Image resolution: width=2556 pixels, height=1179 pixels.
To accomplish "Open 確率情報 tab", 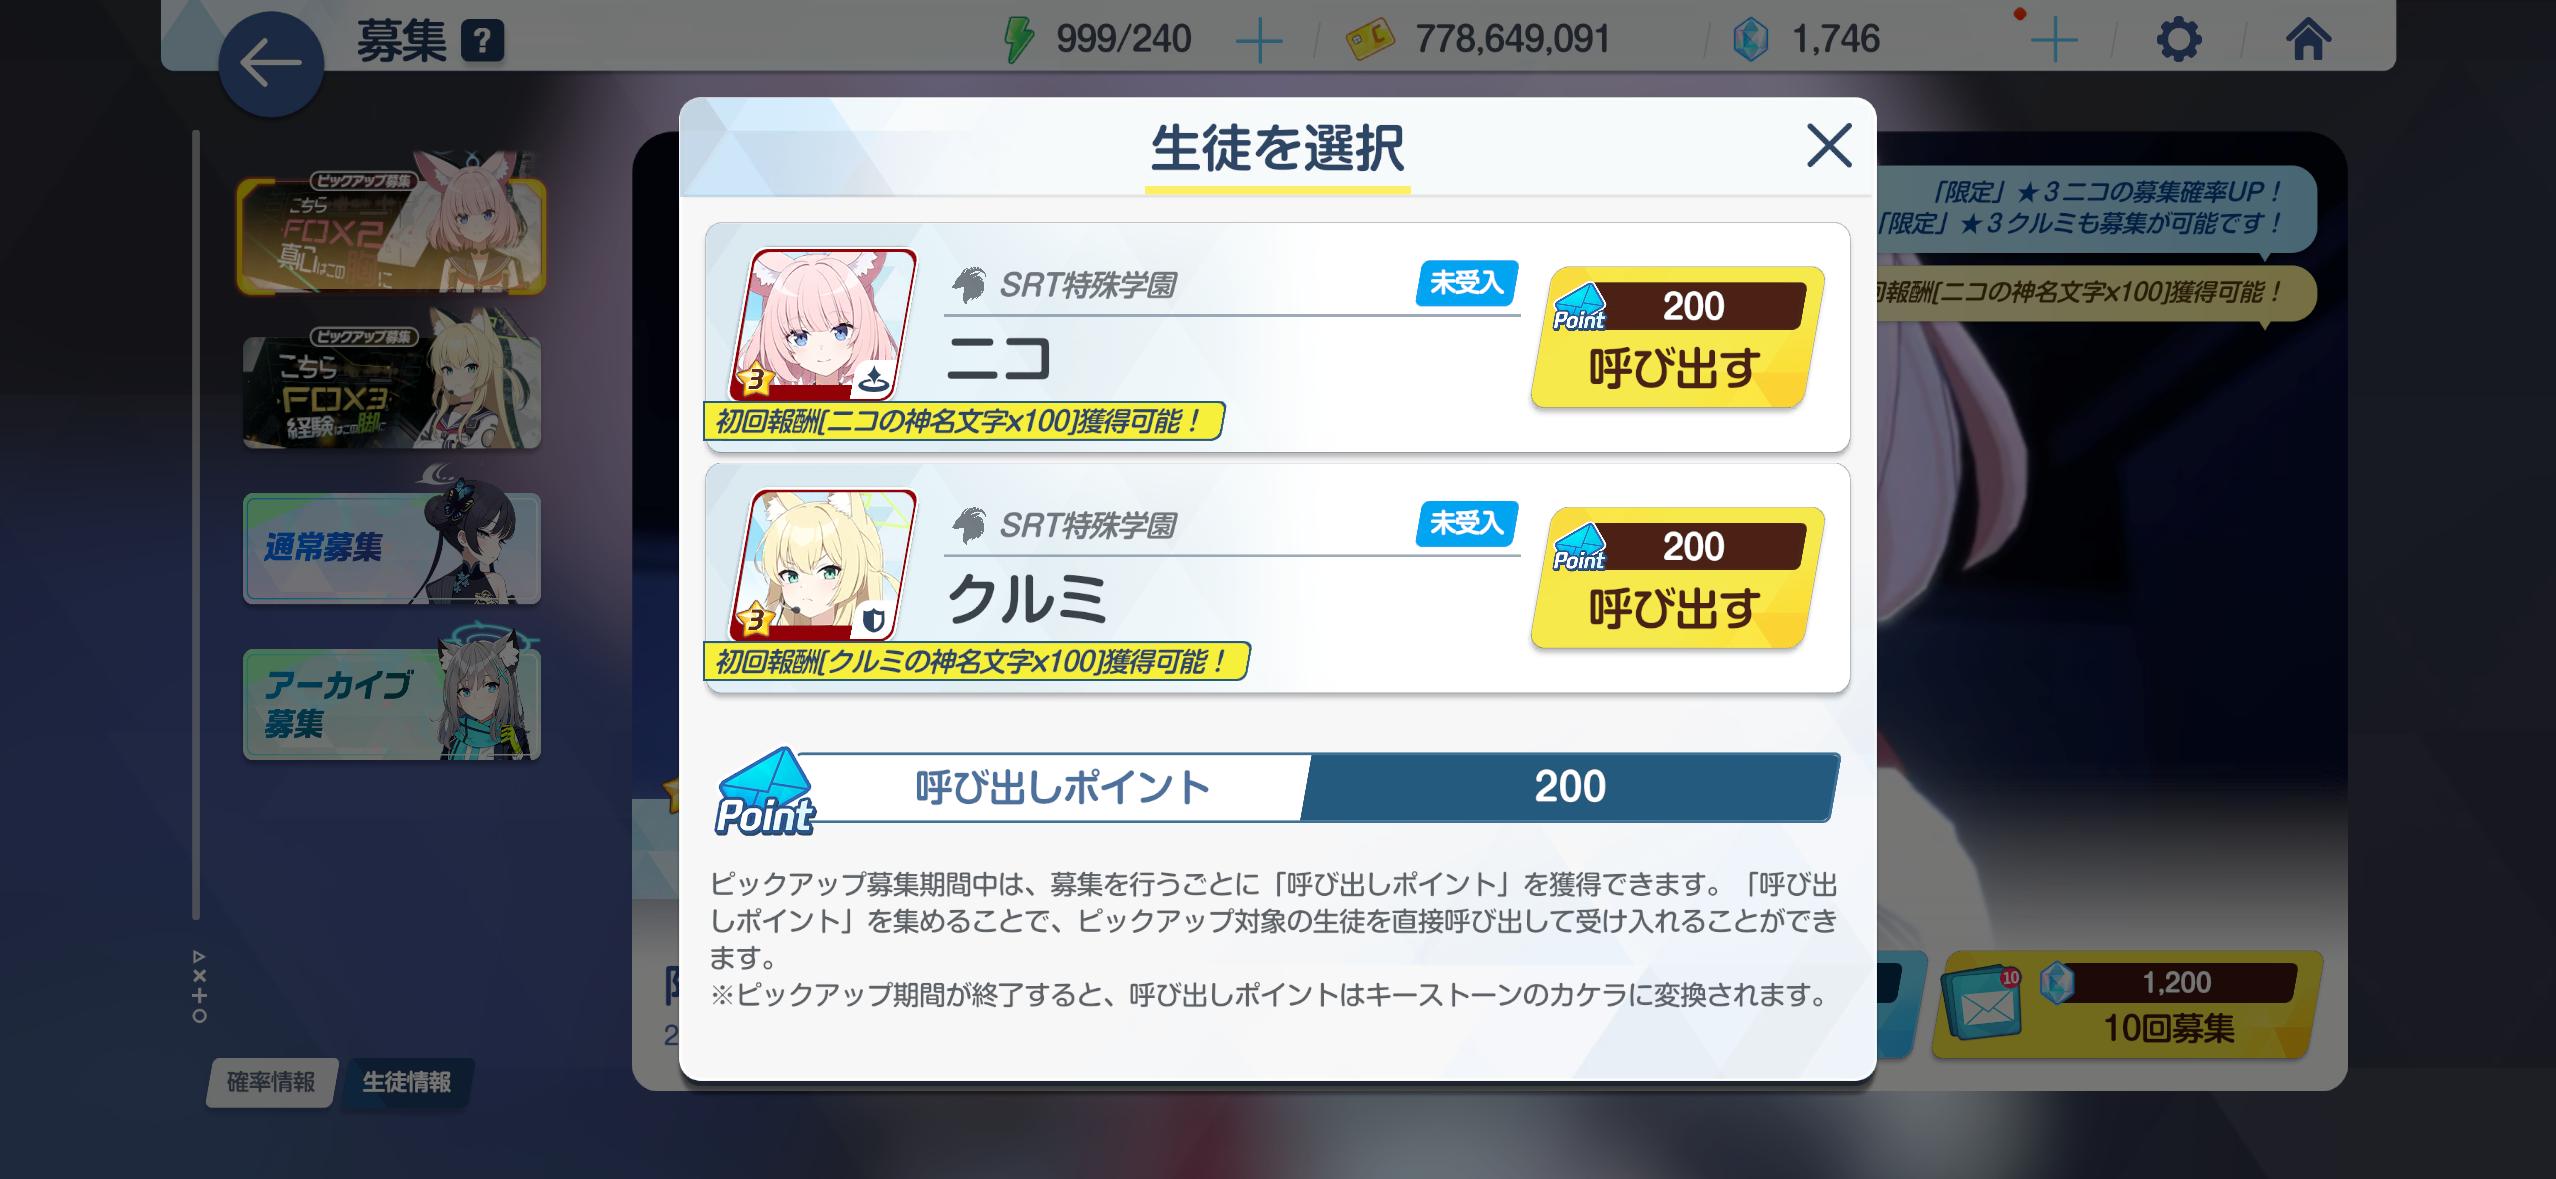I will (x=271, y=1082).
